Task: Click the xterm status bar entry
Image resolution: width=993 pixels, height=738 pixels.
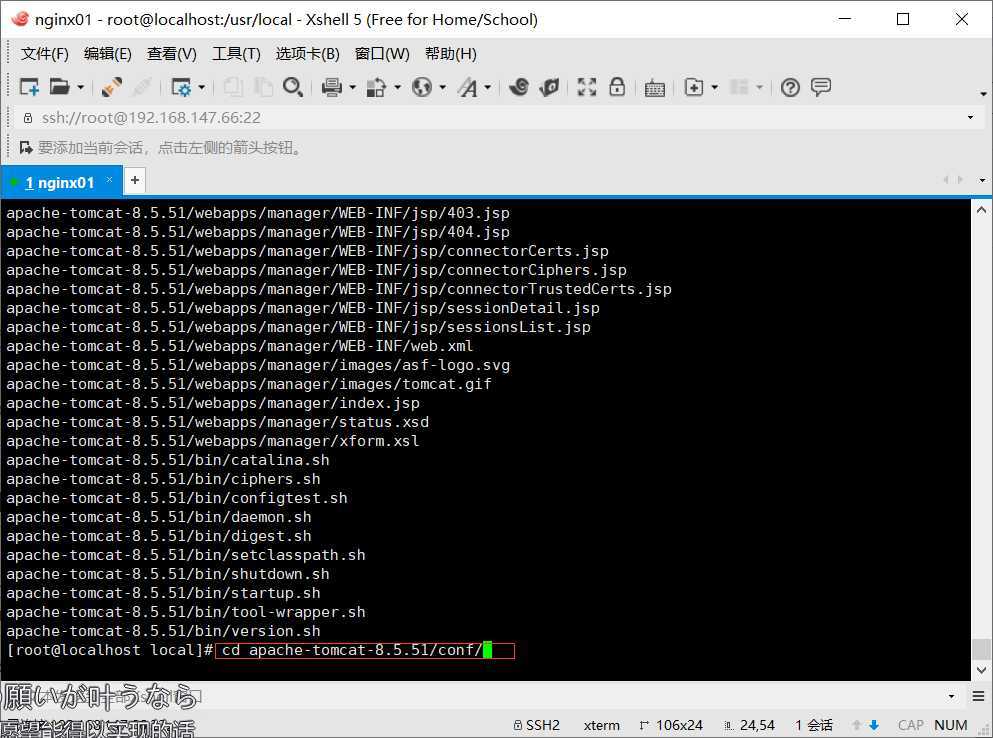Action: 602,725
